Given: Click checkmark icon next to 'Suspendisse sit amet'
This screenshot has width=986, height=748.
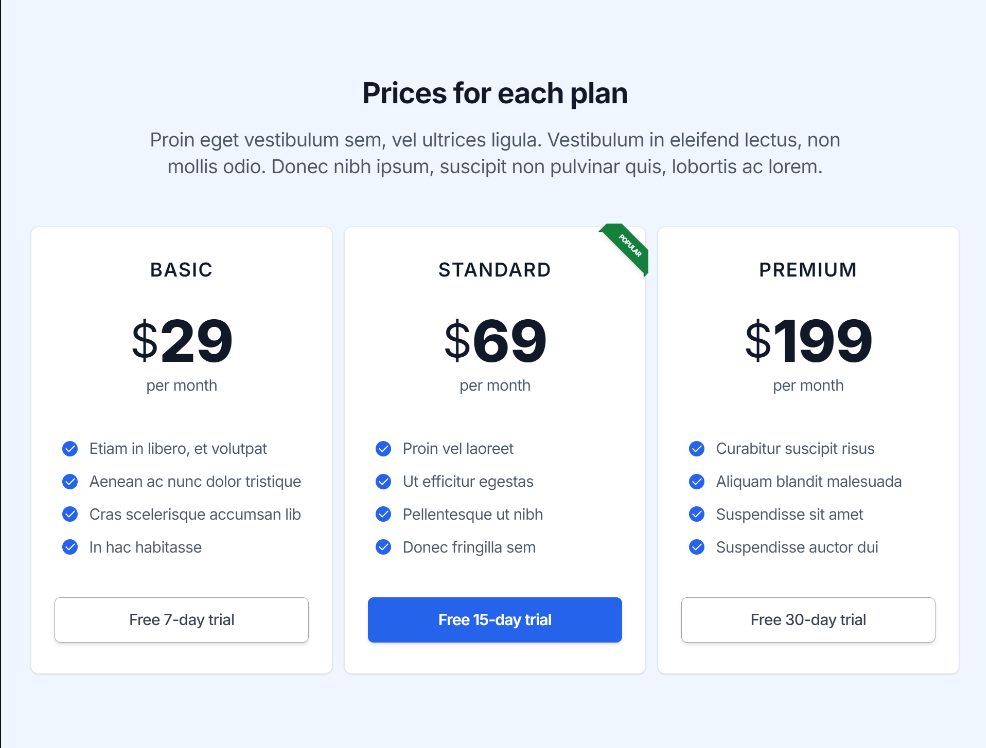Looking at the screenshot, I should click(697, 514).
